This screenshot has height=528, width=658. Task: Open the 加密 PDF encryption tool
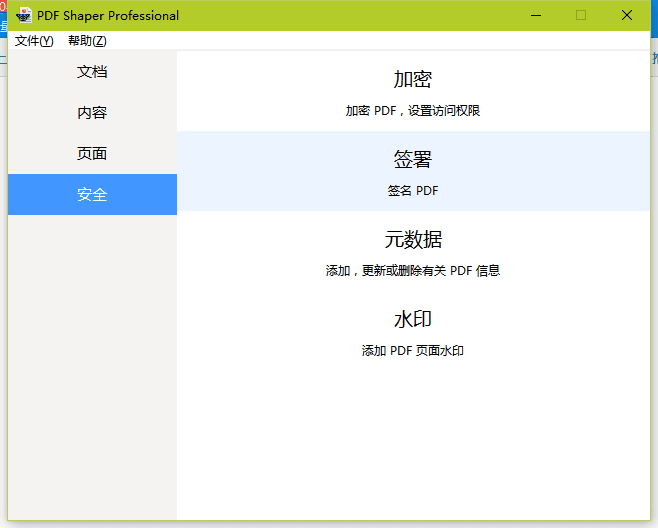tap(413, 91)
